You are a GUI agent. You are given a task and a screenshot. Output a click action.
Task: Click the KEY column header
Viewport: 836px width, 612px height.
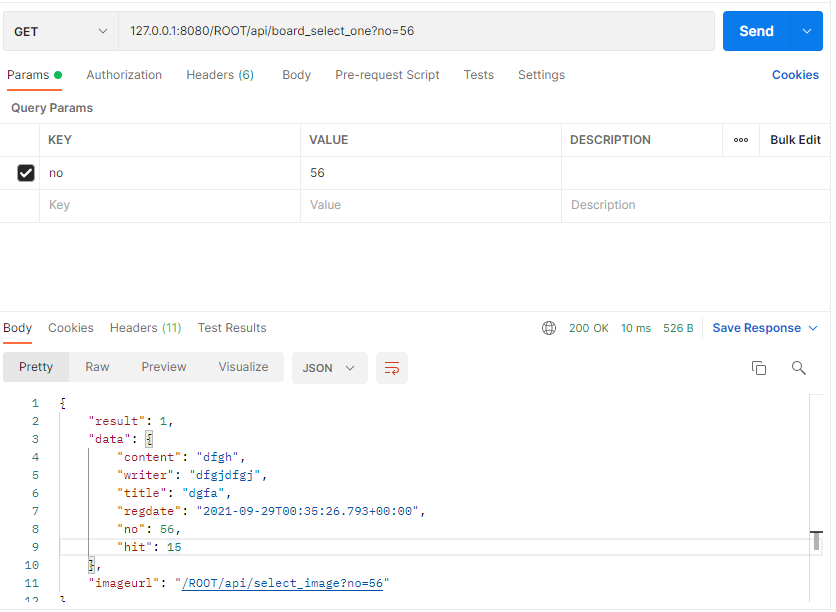60,140
